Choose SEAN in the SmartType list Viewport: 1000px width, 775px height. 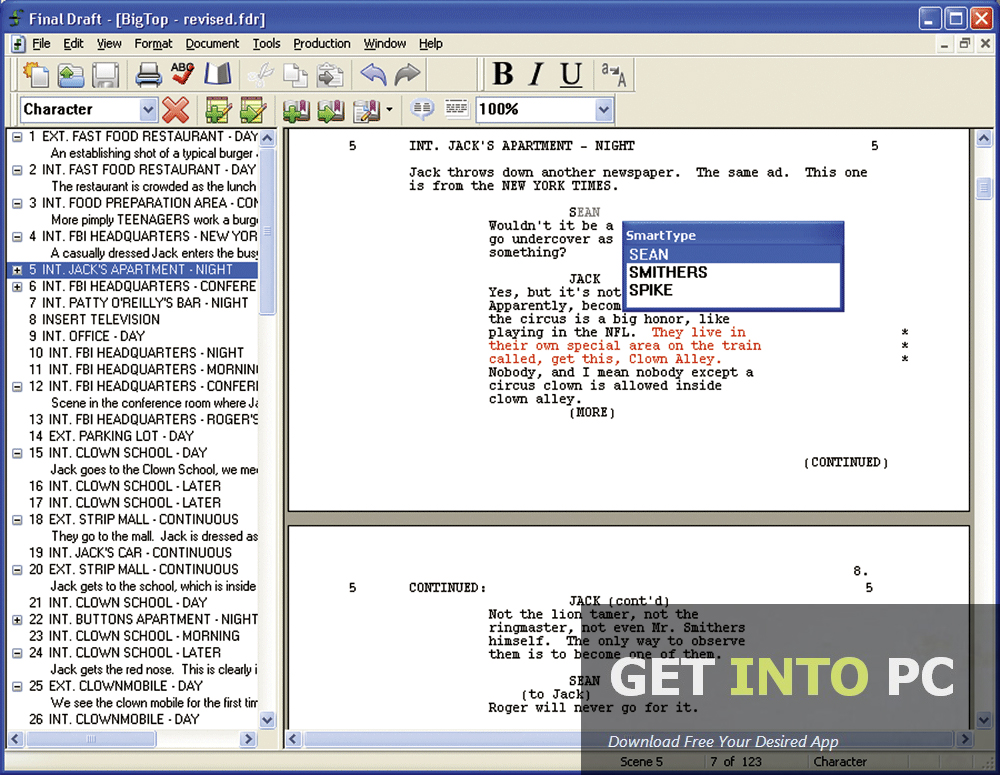[x=732, y=255]
